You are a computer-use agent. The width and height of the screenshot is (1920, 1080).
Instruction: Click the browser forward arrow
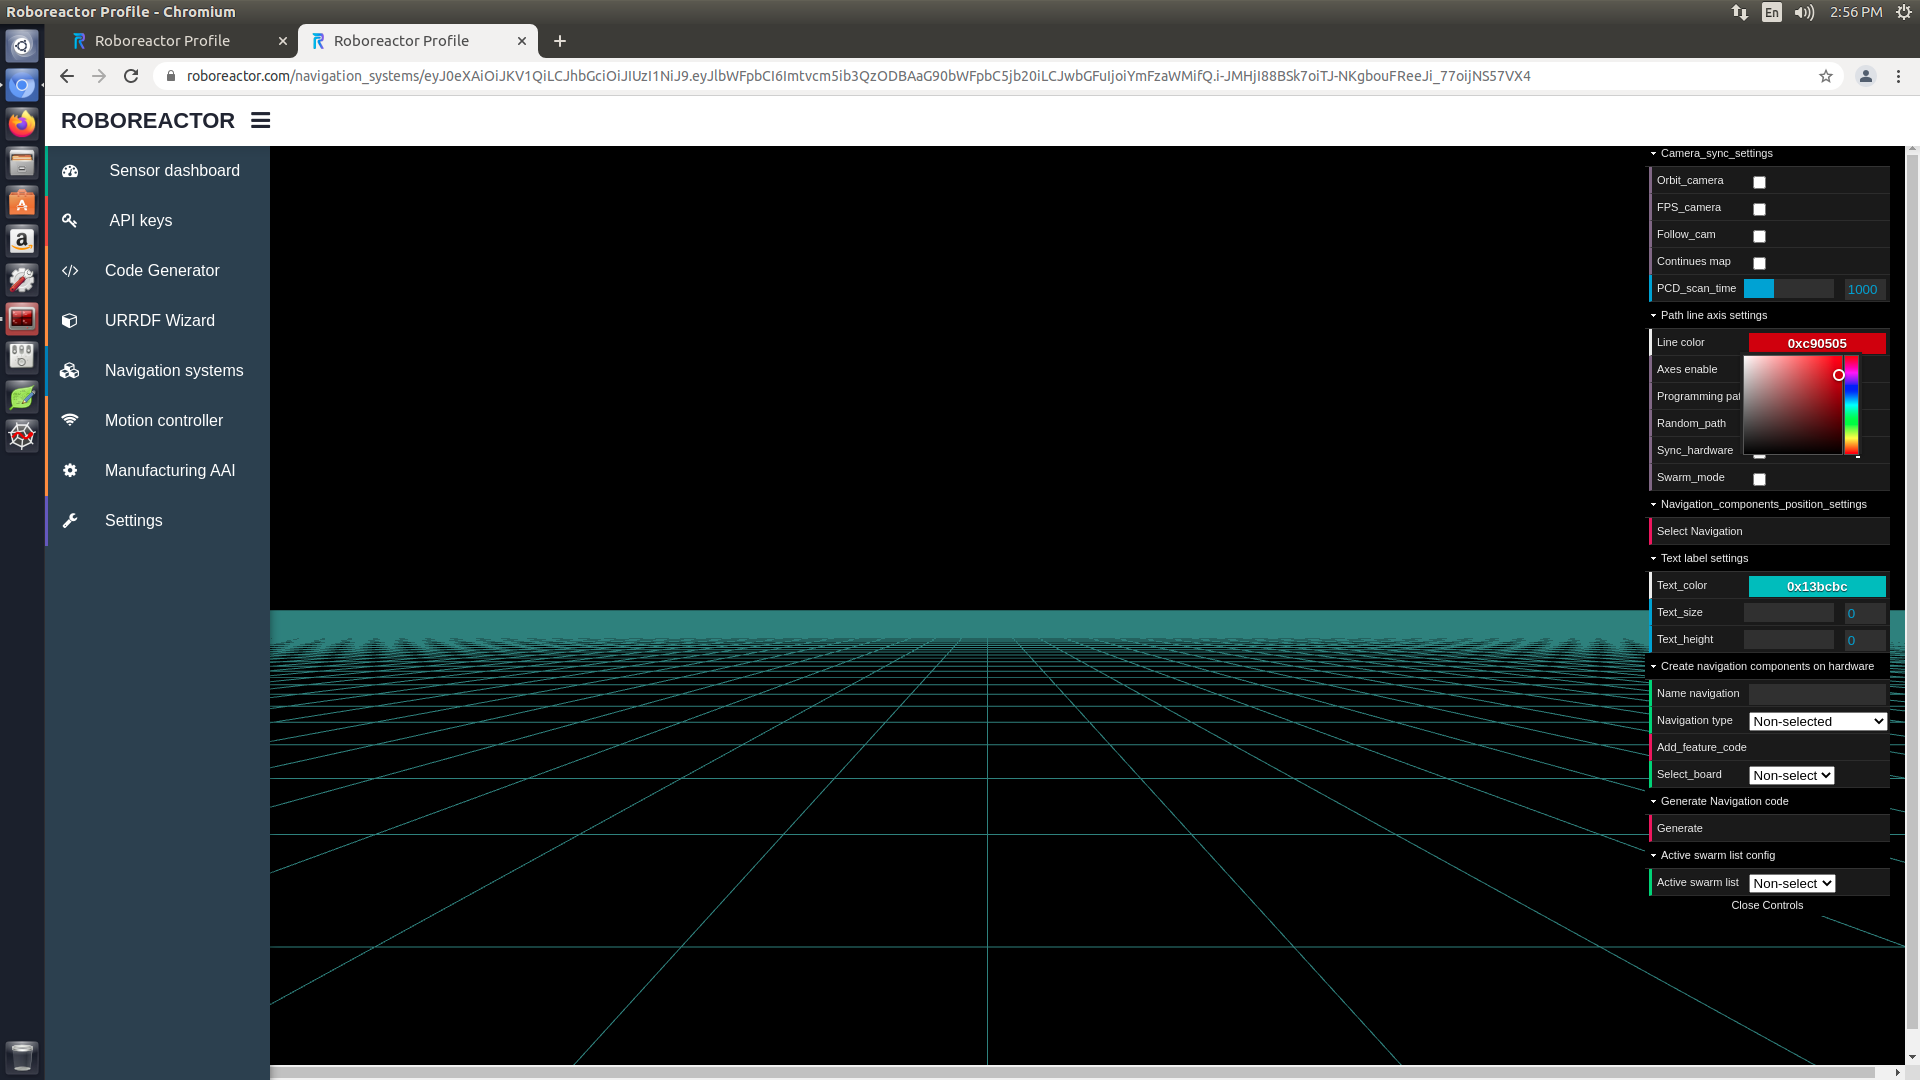99,76
